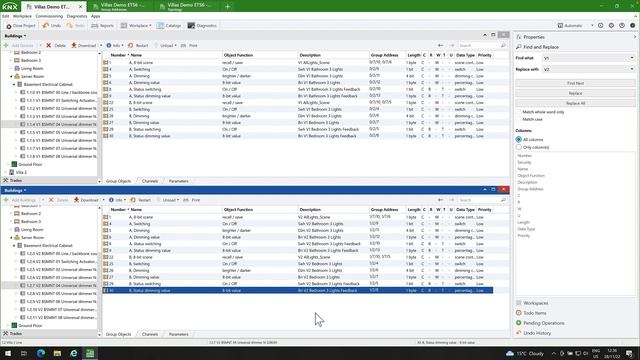Screen dimensions: 640x360
Task: Switch to Channels tab in lower panel
Action: pyautogui.click(x=150, y=334)
